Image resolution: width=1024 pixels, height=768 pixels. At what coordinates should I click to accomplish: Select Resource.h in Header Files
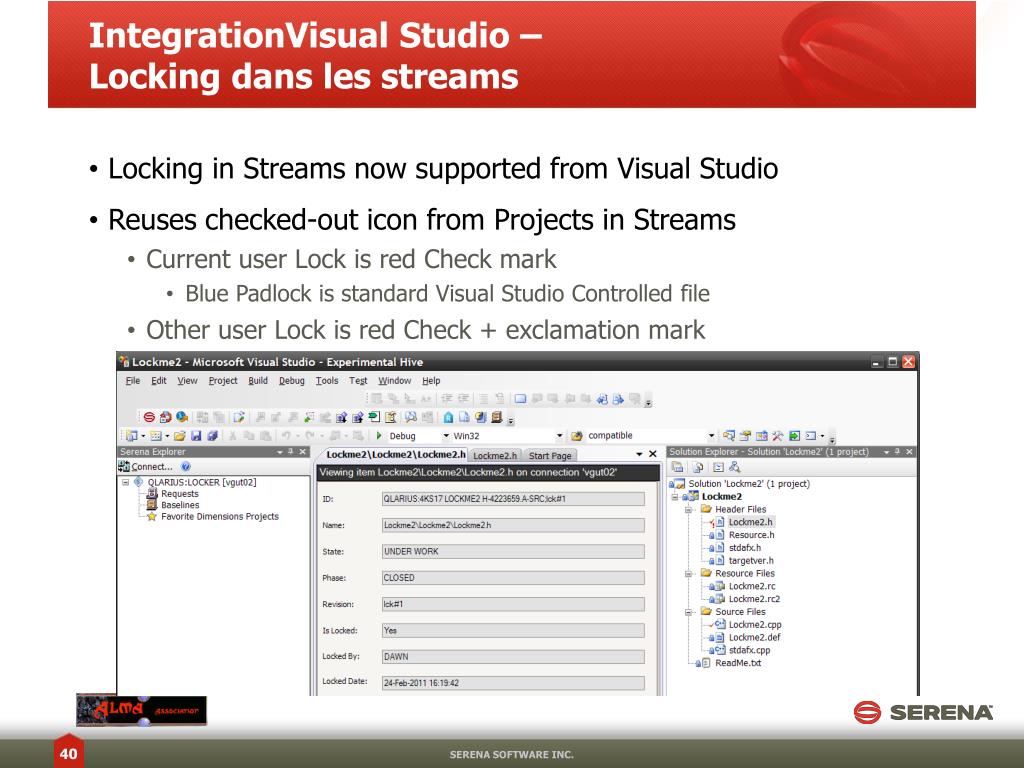752,535
